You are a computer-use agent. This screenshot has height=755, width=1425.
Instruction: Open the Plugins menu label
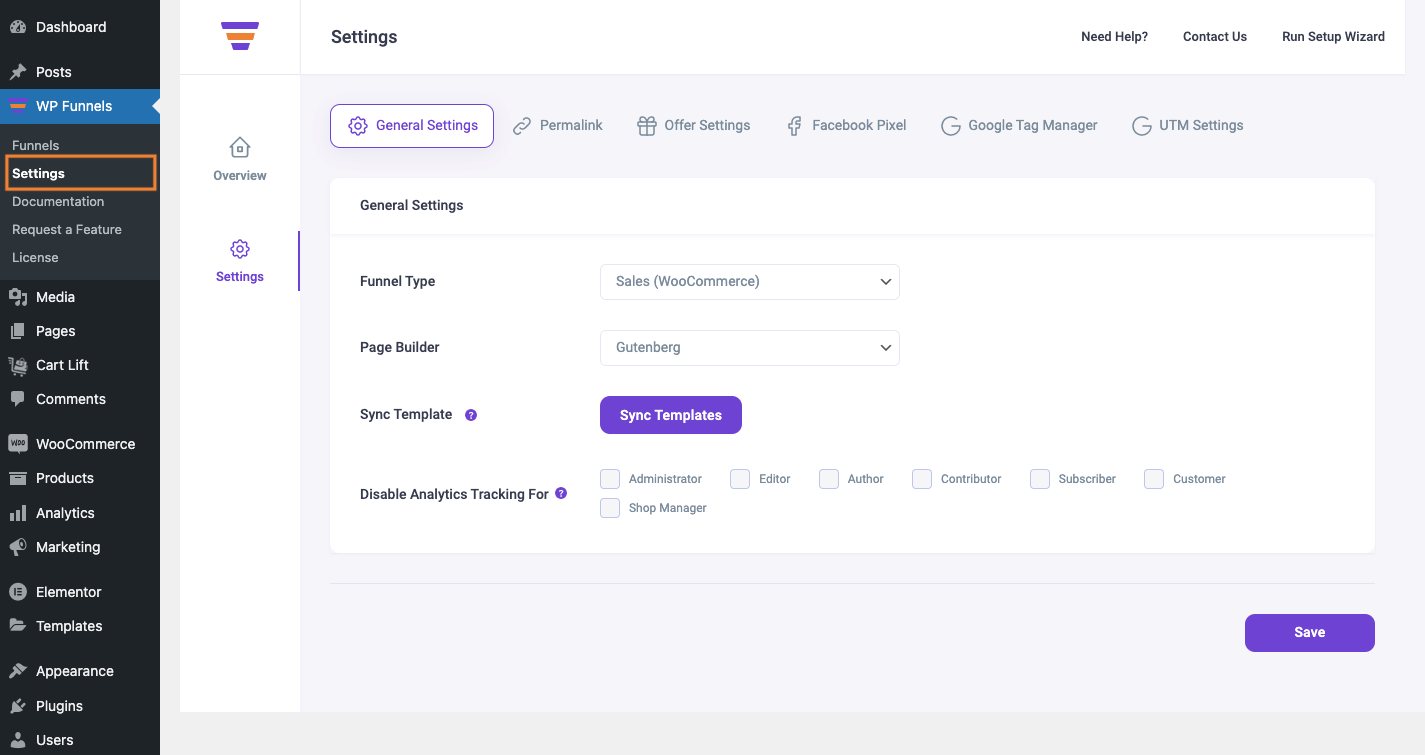point(59,706)
